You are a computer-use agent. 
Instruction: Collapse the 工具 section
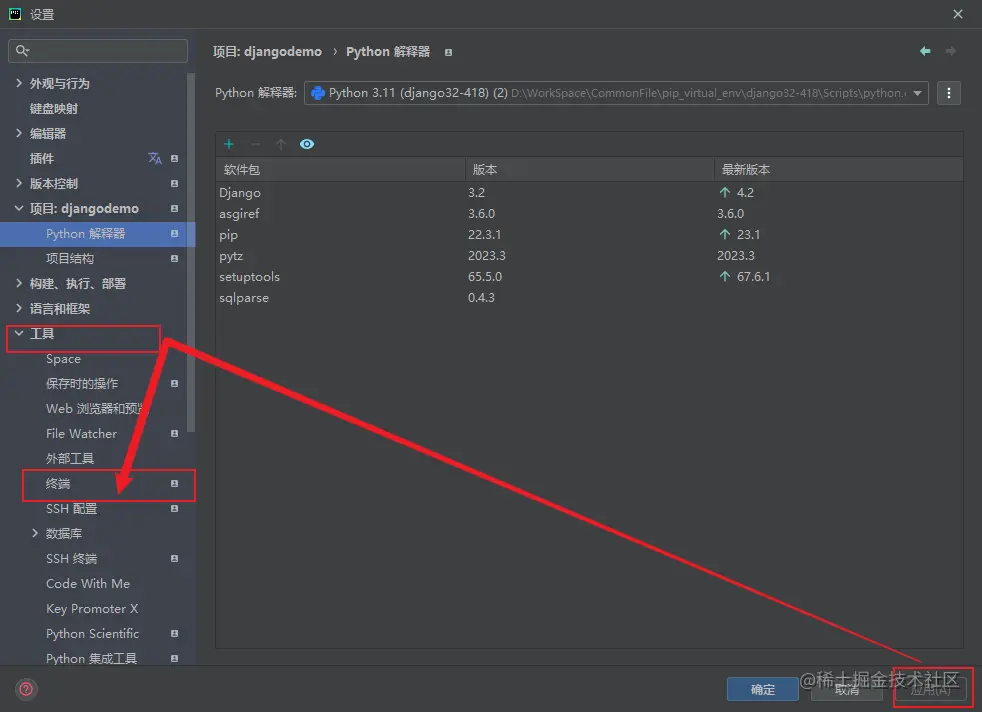(19, 333)
